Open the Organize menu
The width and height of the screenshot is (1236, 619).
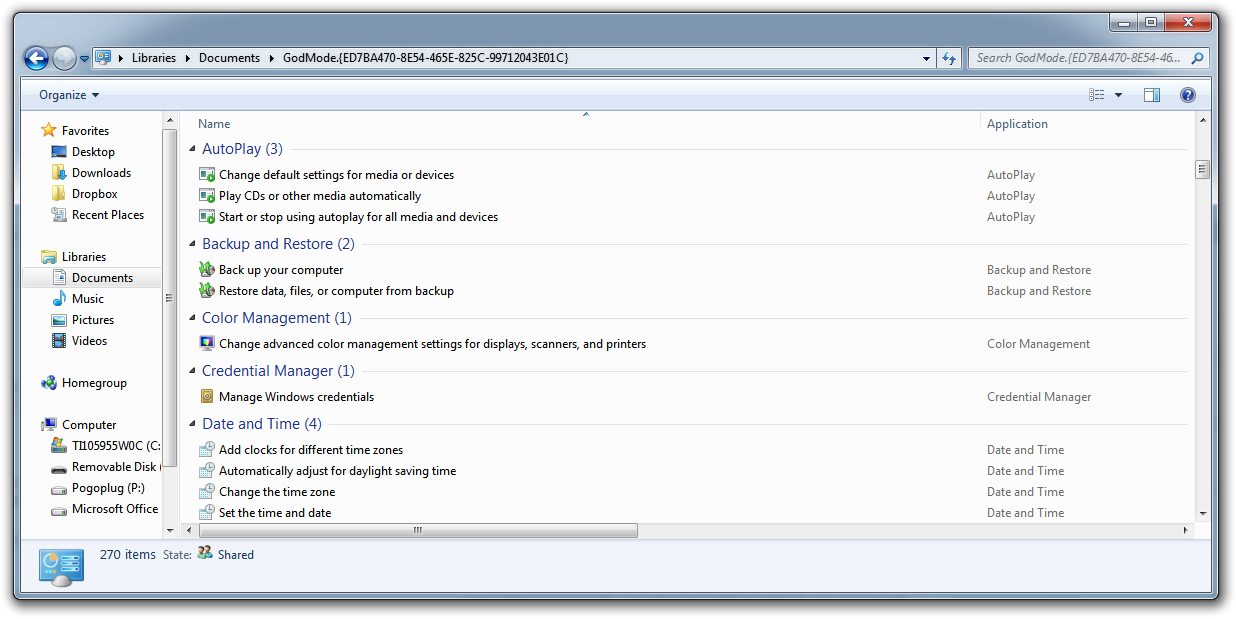tap(69, 95)
